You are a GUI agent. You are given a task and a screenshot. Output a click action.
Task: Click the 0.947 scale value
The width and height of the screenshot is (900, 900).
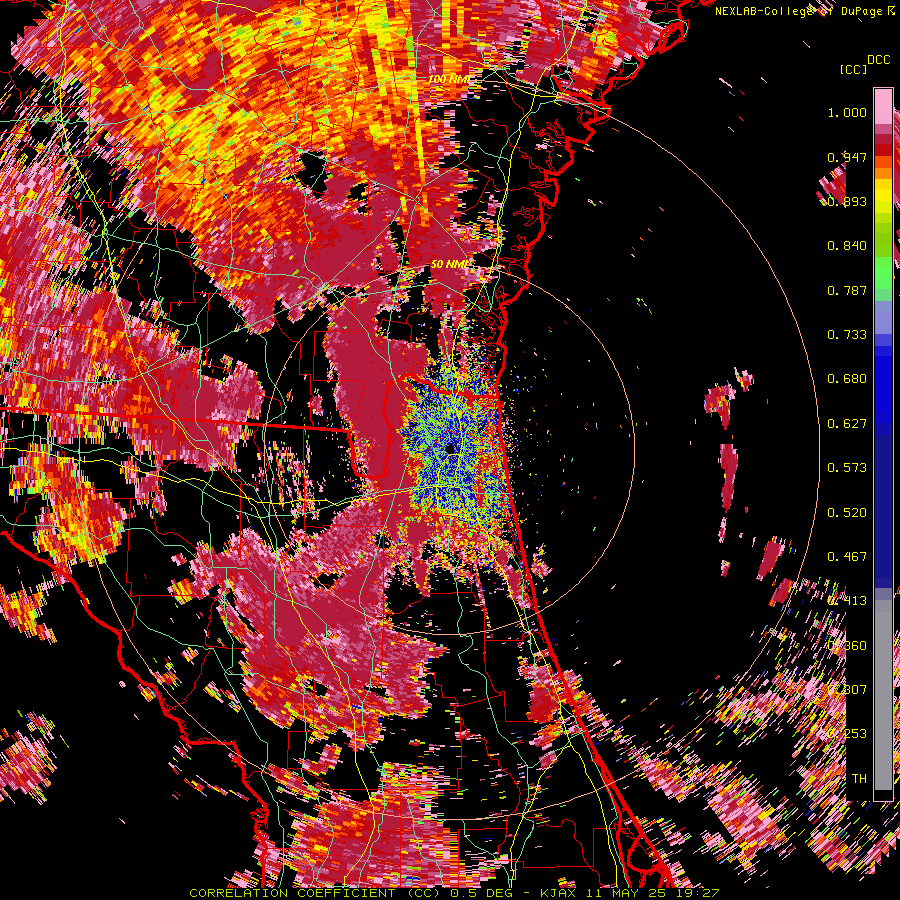tap(847, 157)
